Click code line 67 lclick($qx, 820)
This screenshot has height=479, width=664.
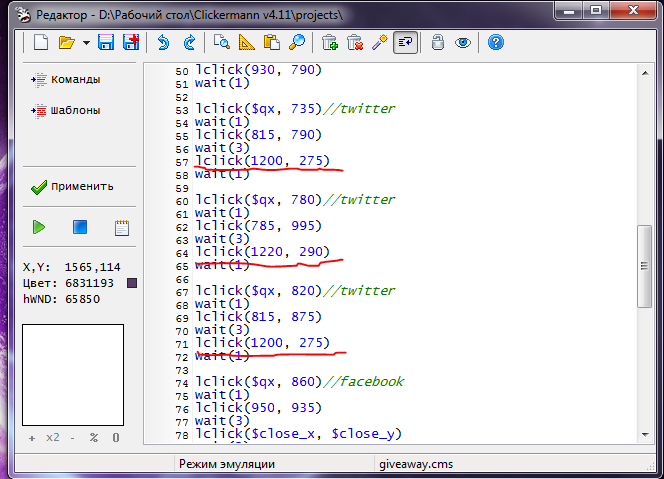point(258,291)
